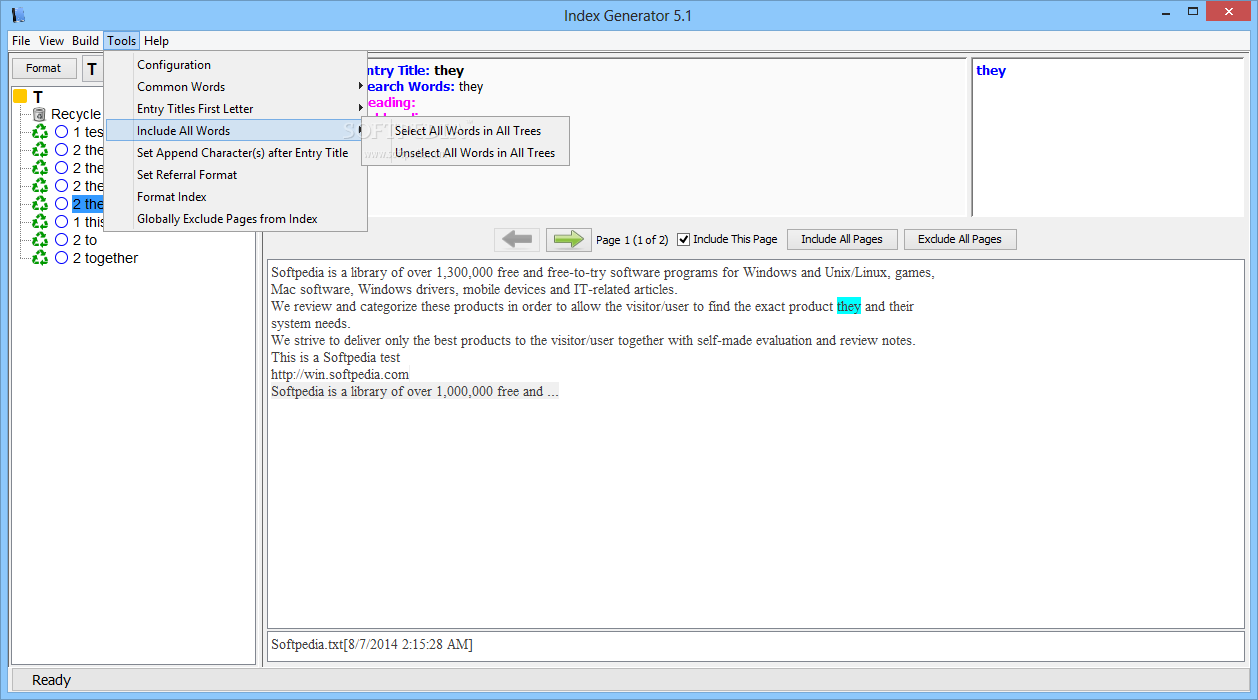1258x700 pixels.
Task: Uncheck the Include This Page checkbox
Action: 684,239
